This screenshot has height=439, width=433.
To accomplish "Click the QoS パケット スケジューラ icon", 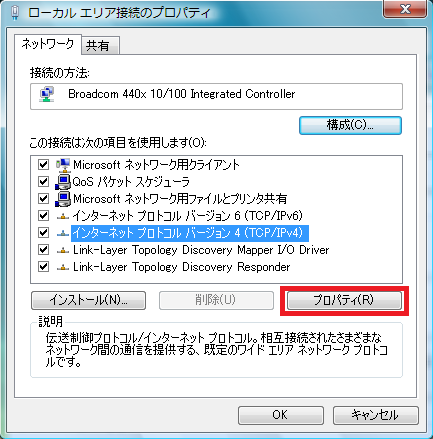I will tap(63, 182).
